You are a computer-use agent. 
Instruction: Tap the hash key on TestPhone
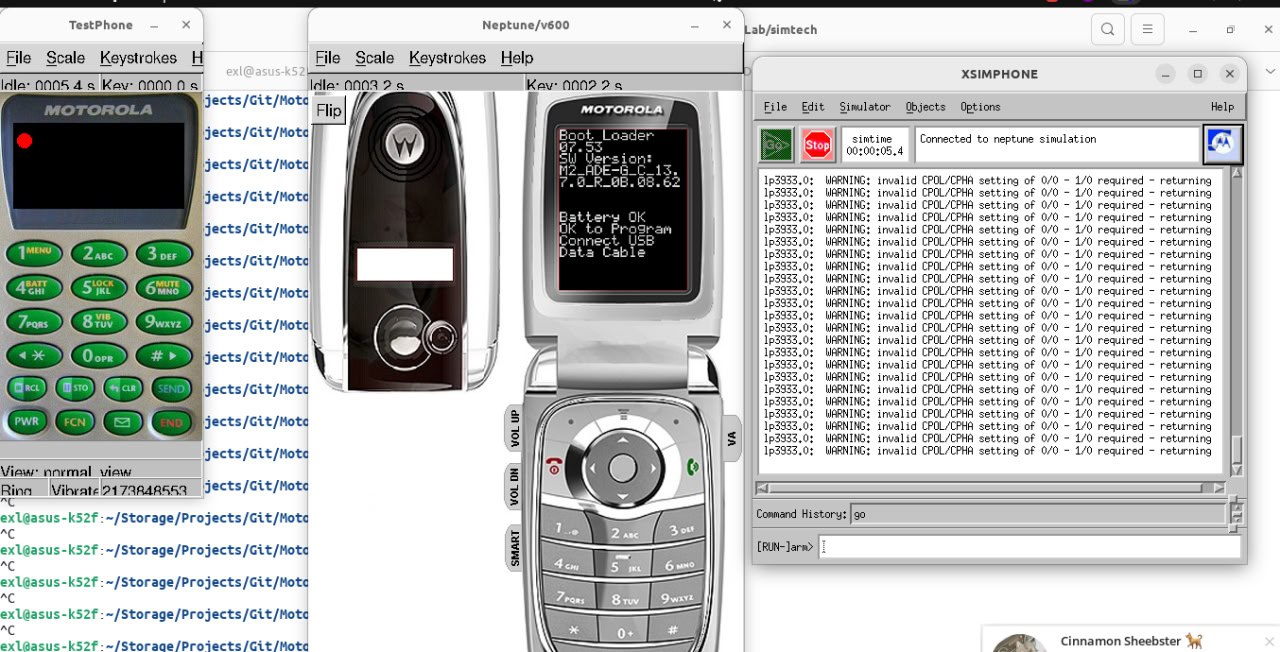click(164, 355)
